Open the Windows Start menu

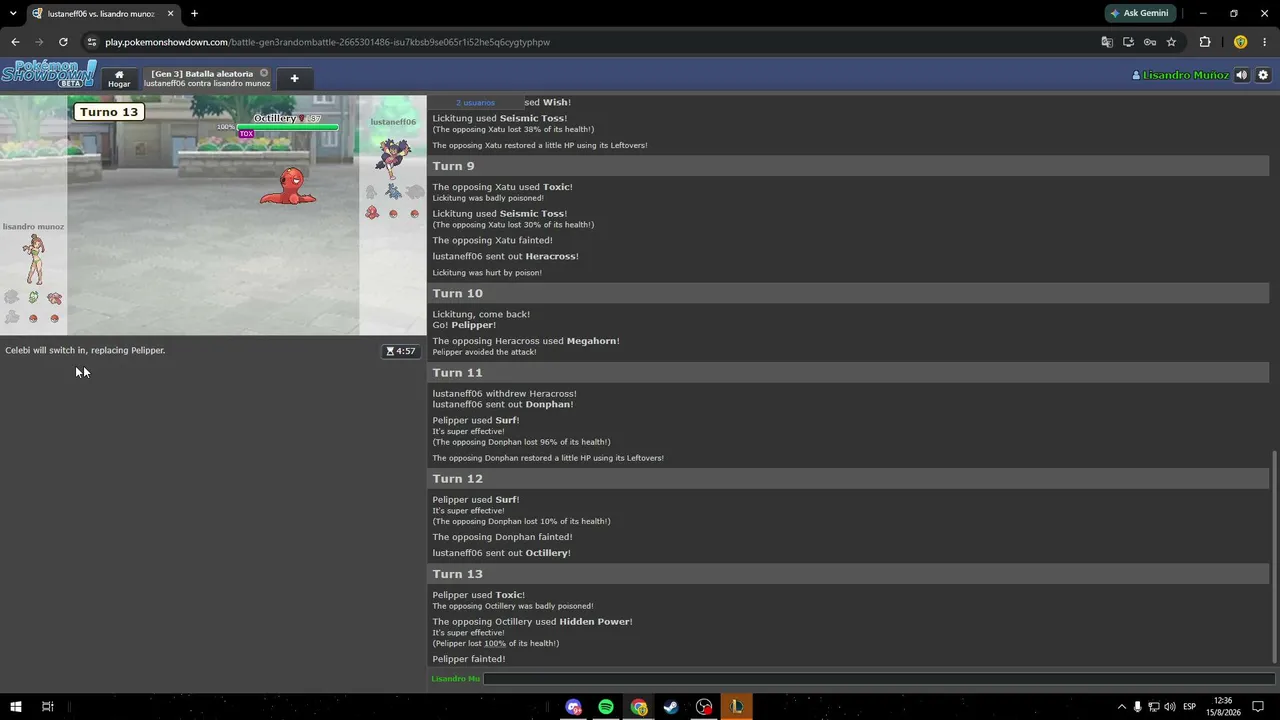coord(16,707)
